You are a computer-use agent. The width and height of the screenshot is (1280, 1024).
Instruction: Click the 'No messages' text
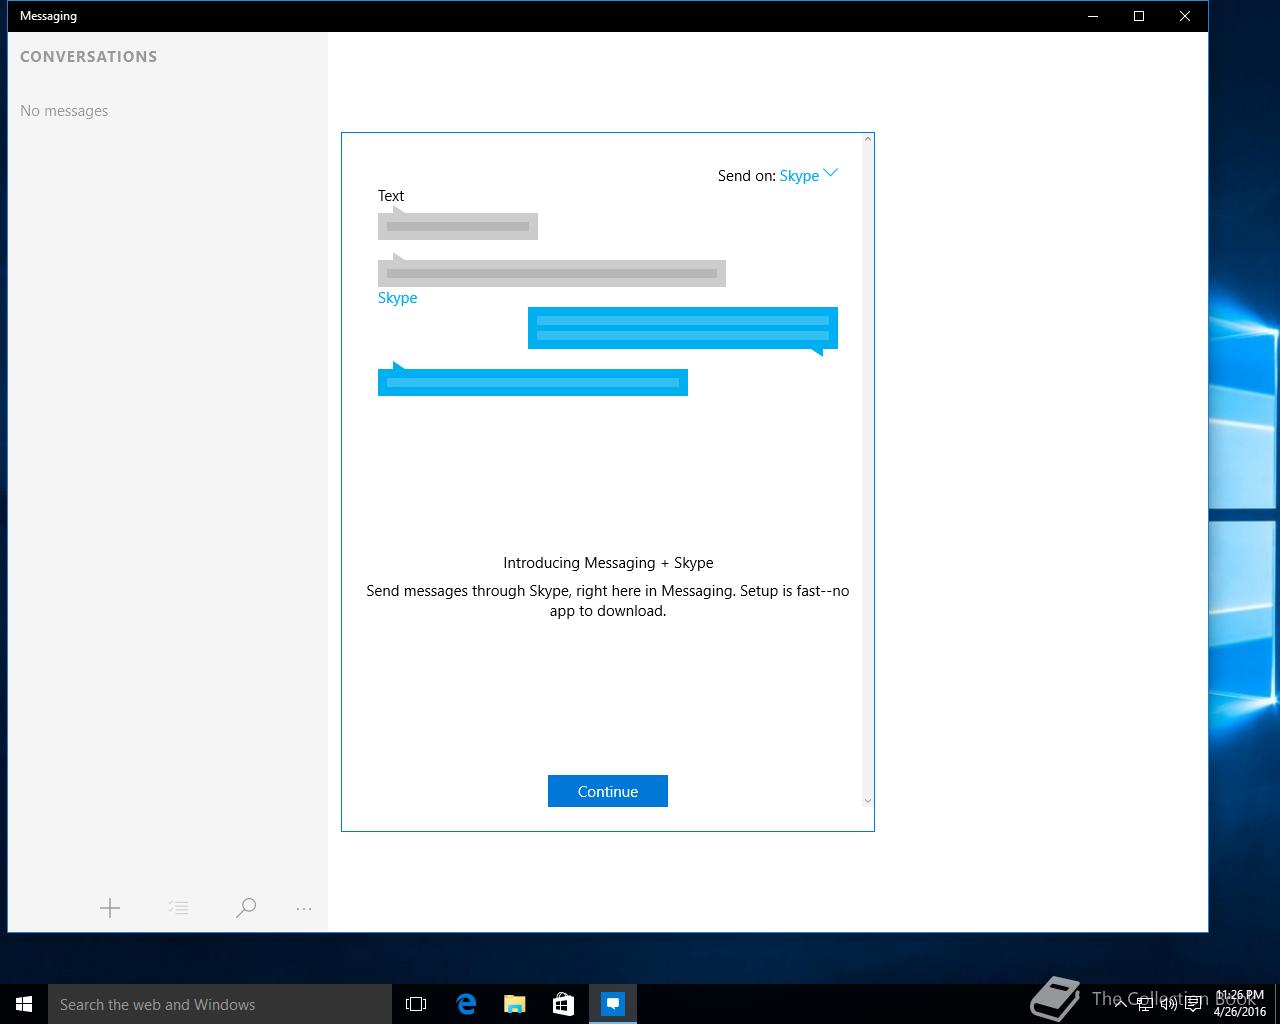click(x=64, y=111)
